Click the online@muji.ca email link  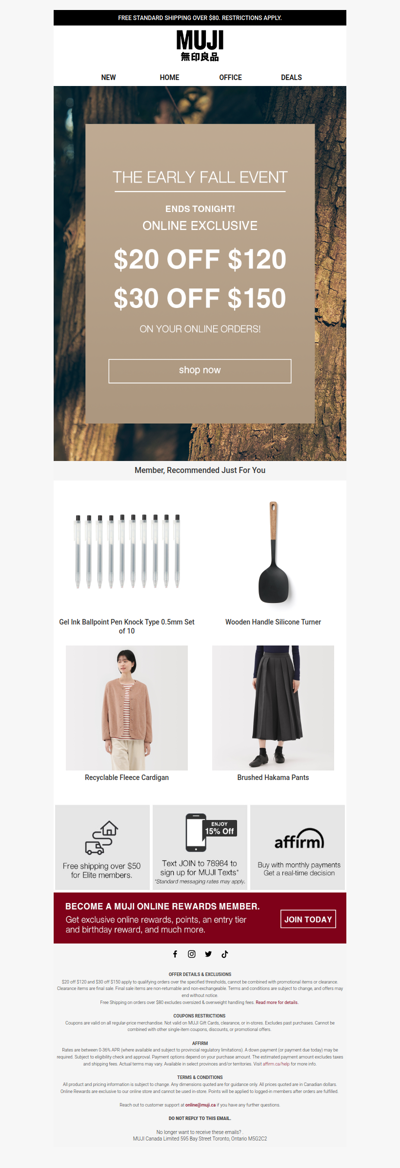click(199, 1105)
